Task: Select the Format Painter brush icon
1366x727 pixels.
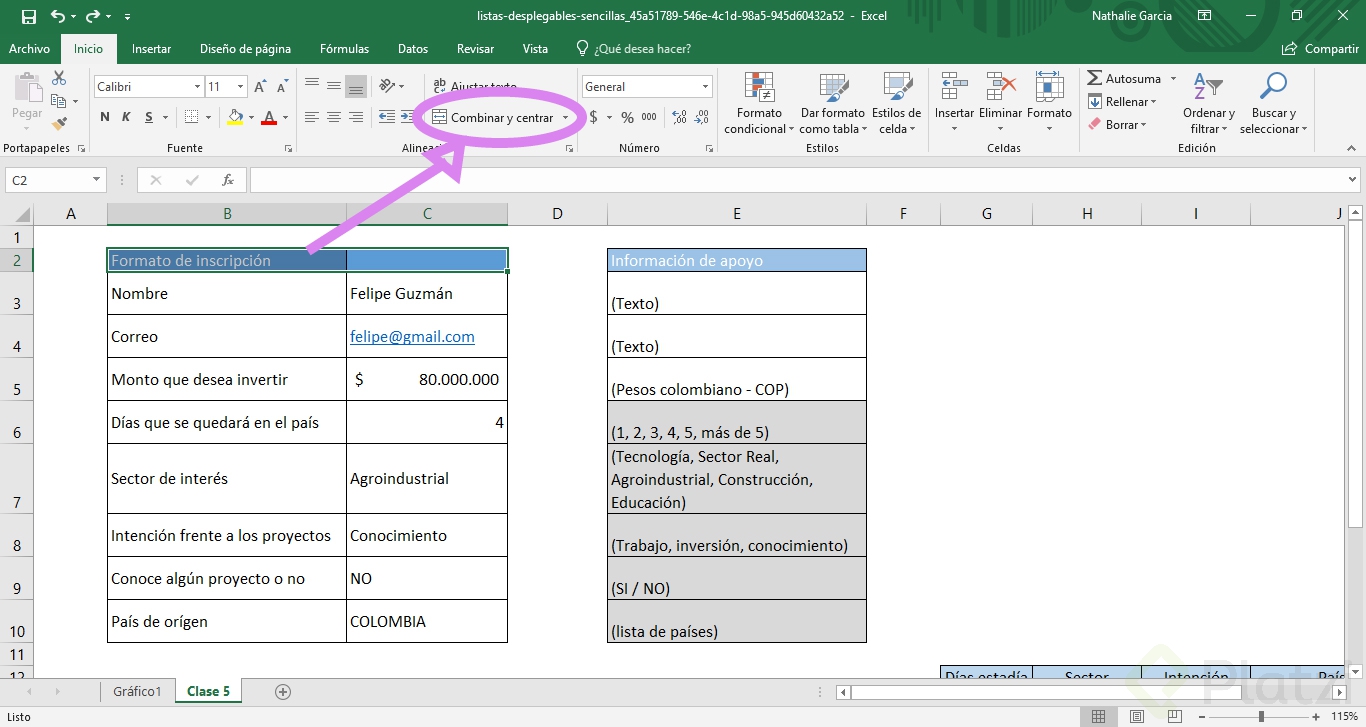Action: coord(59,124)
